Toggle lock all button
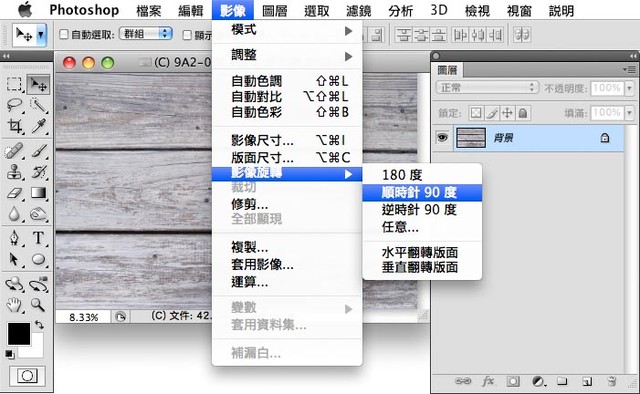The height and width of the screenshot is (394, 640). (x=523, y=113)
